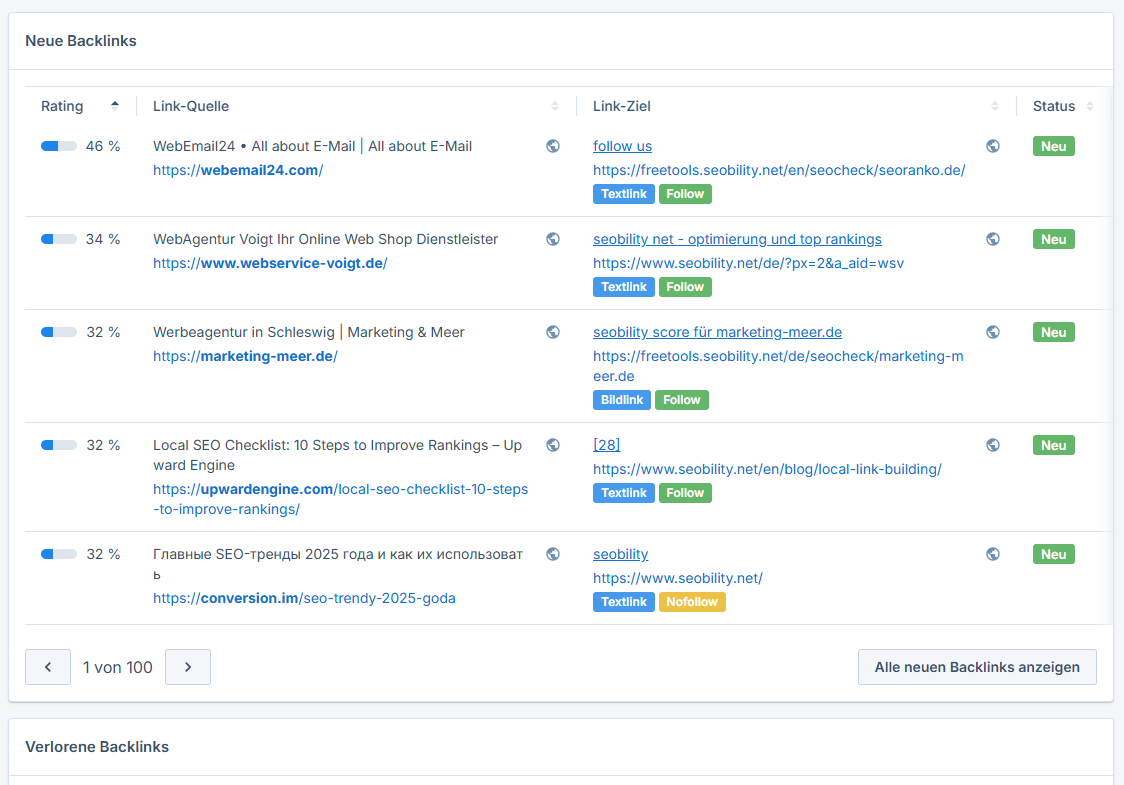Viewport: 1124px width, 785px height.
Task: Open globe icon beside webemail24.com source
Action: pyautogui.click(x=553, y=146)
